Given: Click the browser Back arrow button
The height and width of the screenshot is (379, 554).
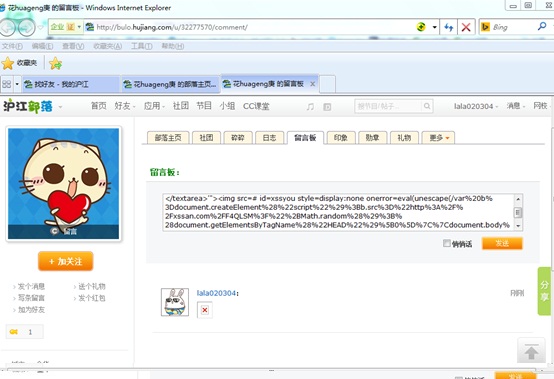Looking at the screenshot, I should 7,27.
